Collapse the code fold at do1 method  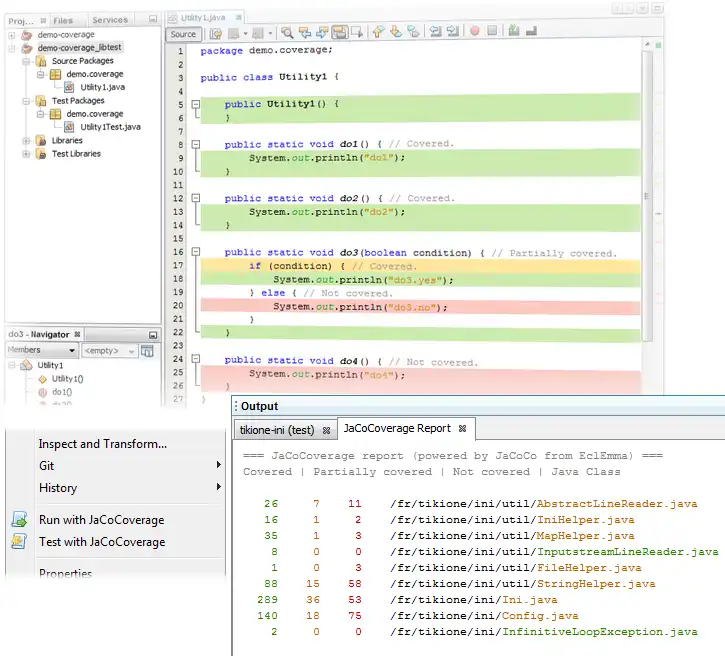(x=196, y=144)
